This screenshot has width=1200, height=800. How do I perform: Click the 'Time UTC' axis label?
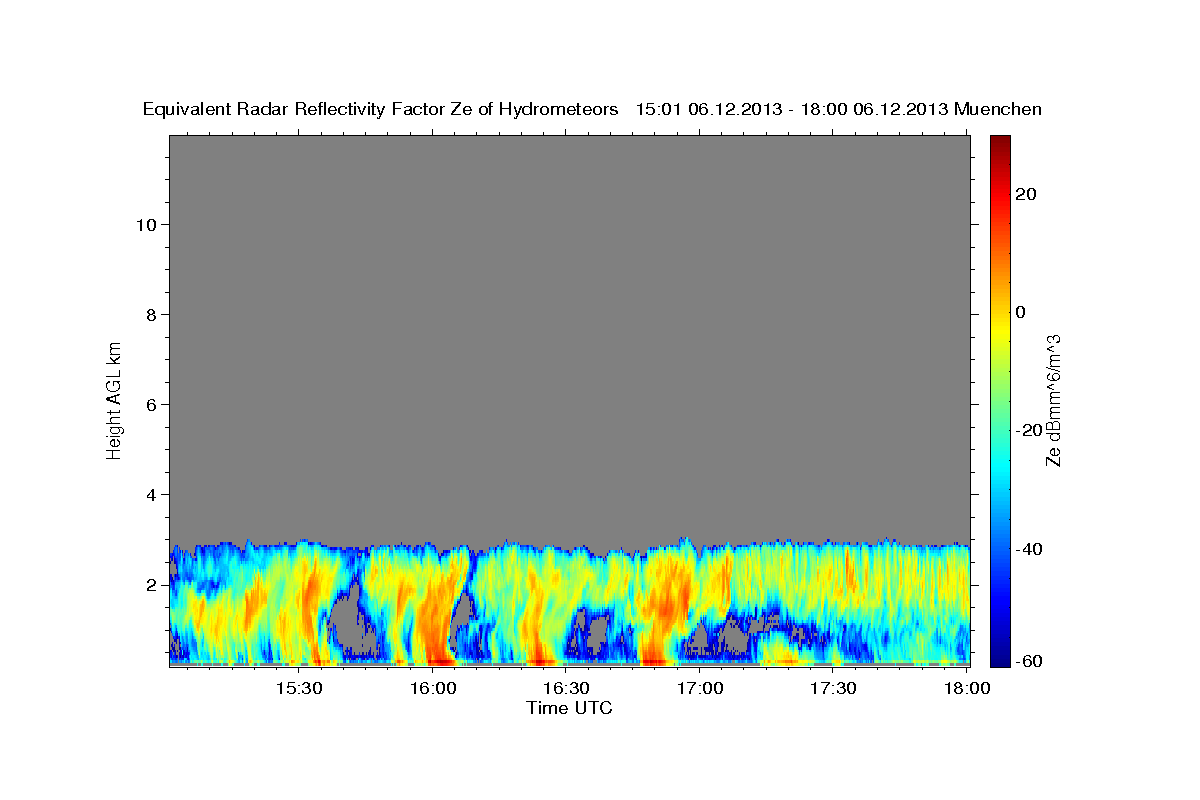[x=569, y=708]
